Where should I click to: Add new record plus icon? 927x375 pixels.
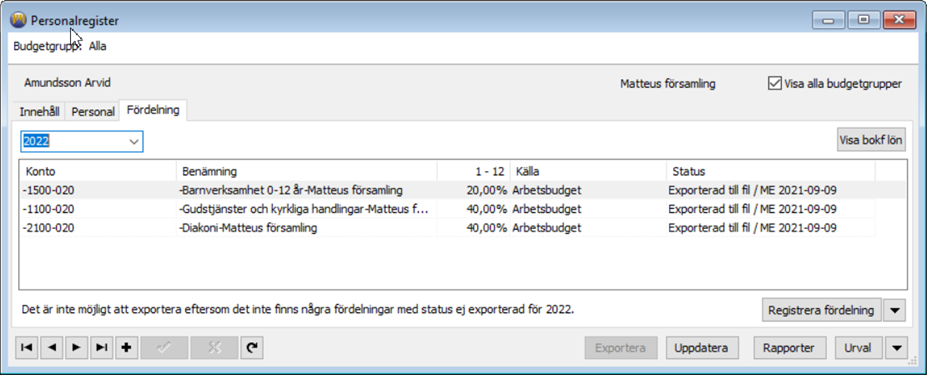coord(126,348)
